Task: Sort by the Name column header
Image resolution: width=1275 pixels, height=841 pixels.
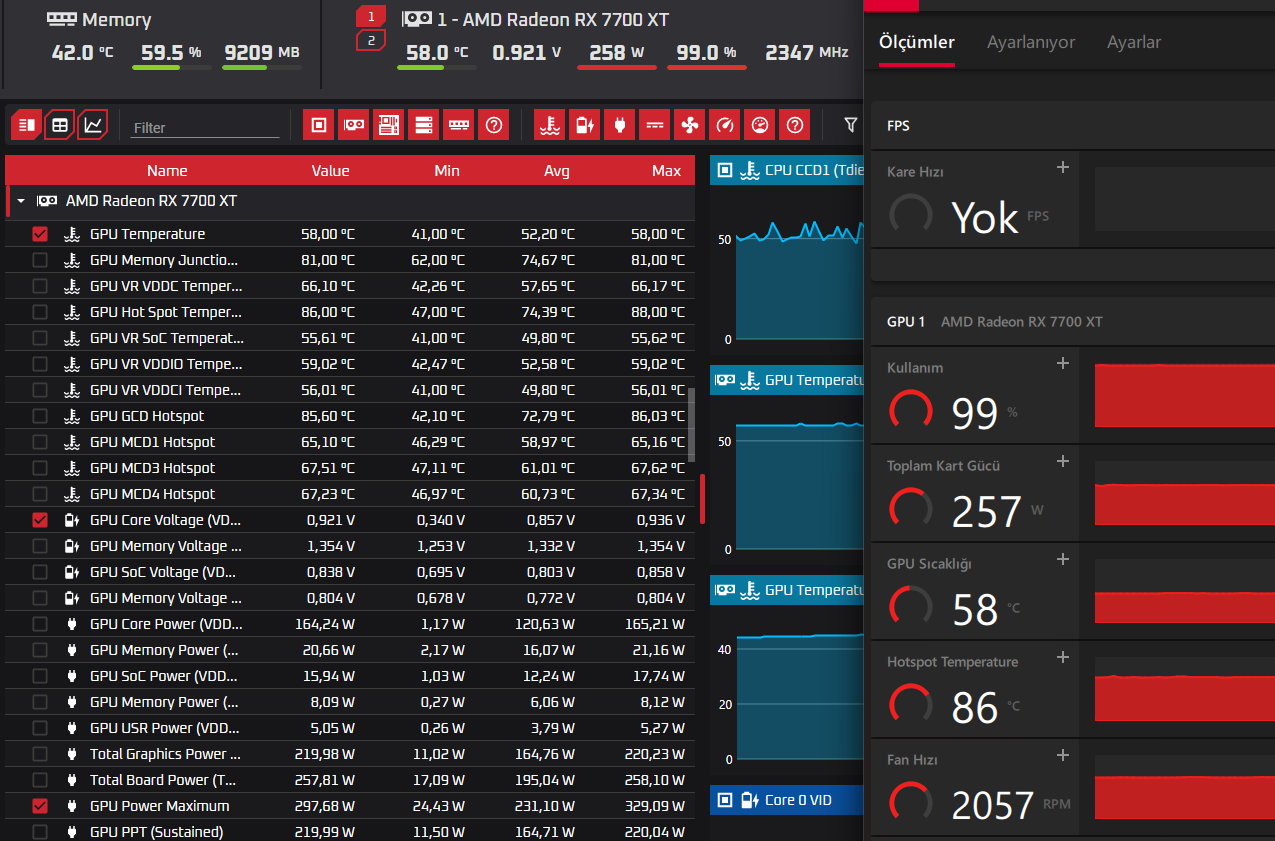Action: tap(167, 171)
